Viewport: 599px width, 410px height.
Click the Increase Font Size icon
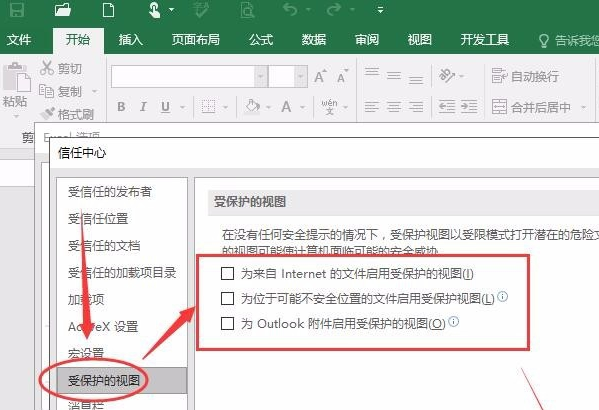pos(320,76)
